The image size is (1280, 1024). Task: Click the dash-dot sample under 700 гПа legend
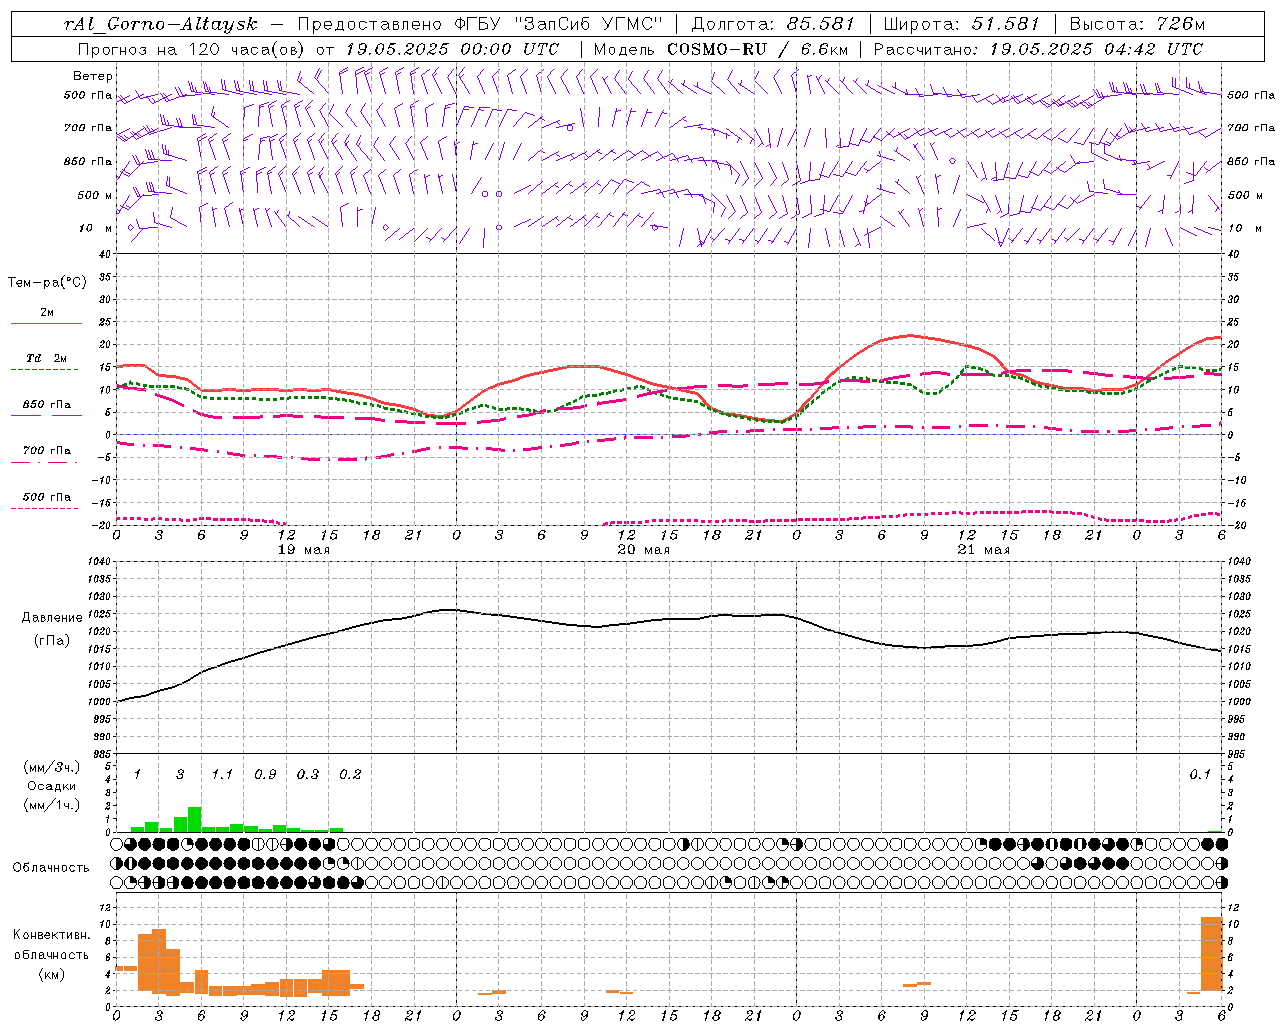click(x=46, y=462)
